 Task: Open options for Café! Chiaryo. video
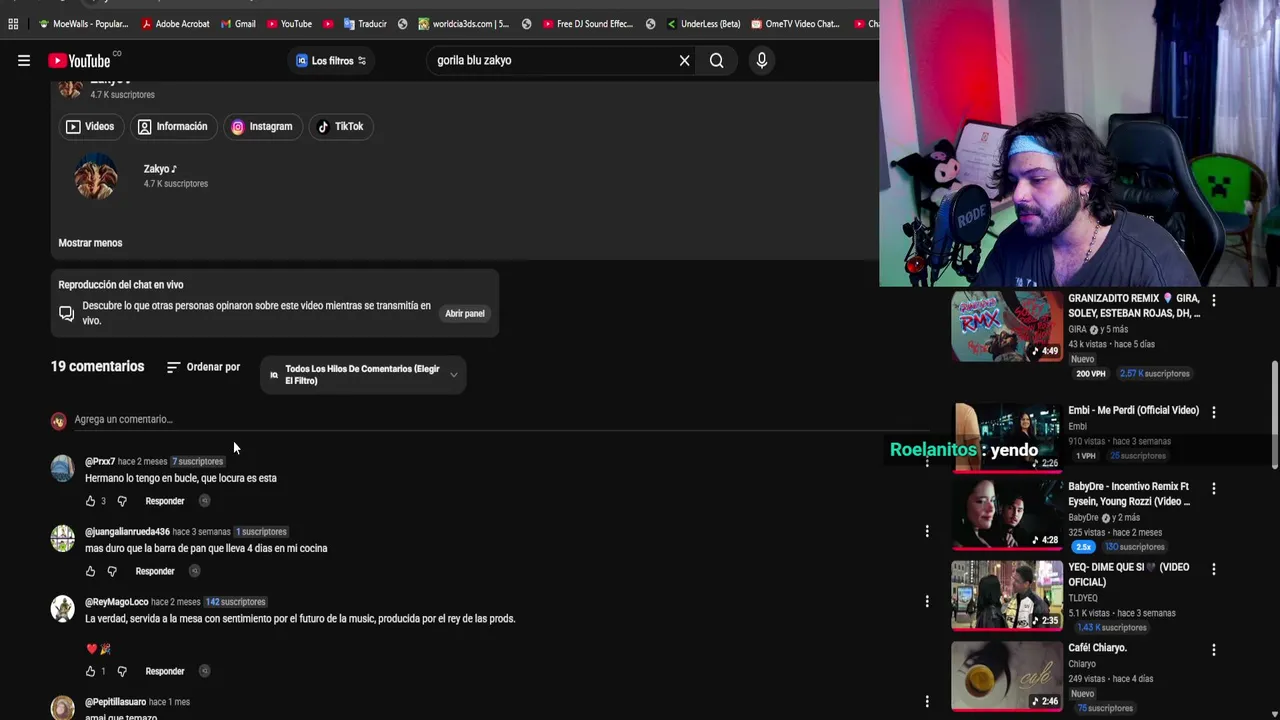click(1214, 650)
